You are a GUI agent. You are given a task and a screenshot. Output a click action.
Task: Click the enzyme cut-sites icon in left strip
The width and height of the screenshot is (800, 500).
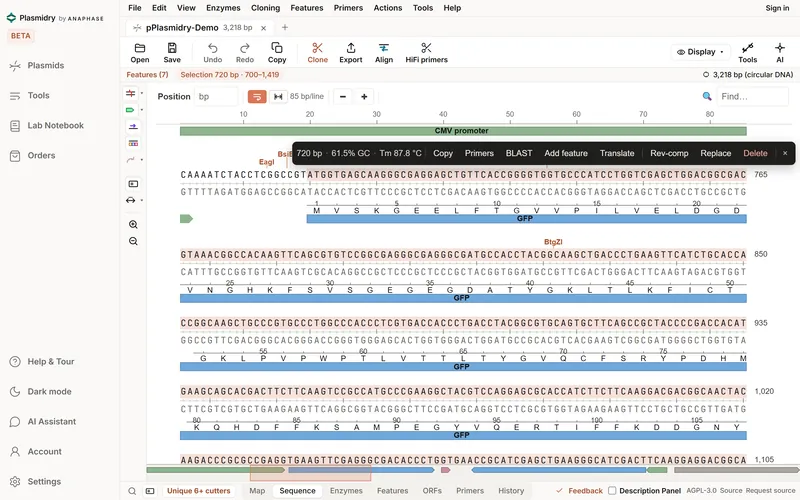tap(131, 93)
